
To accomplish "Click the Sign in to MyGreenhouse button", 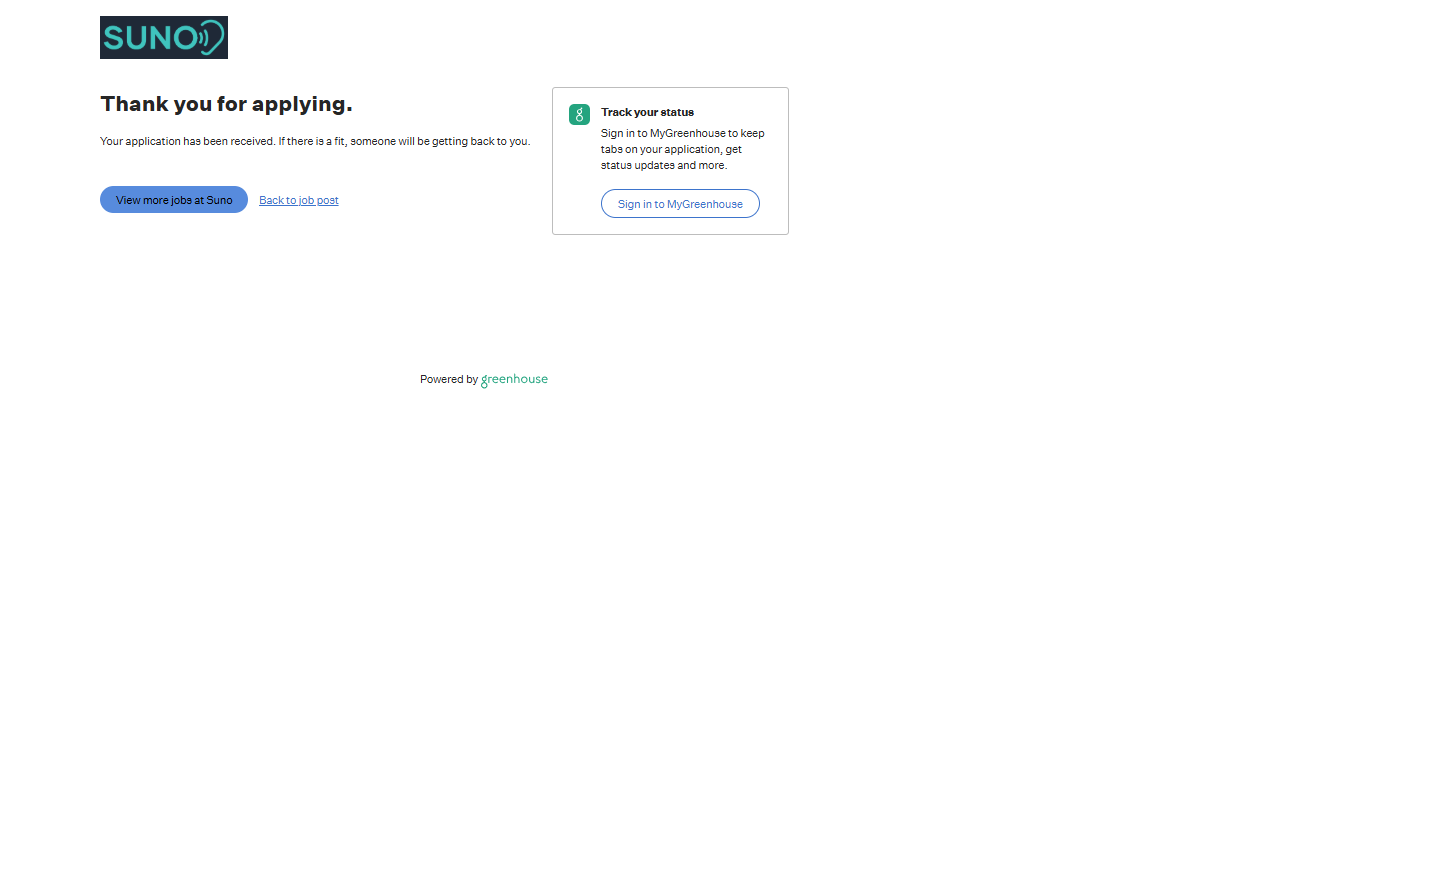I will tap(680, 204).
